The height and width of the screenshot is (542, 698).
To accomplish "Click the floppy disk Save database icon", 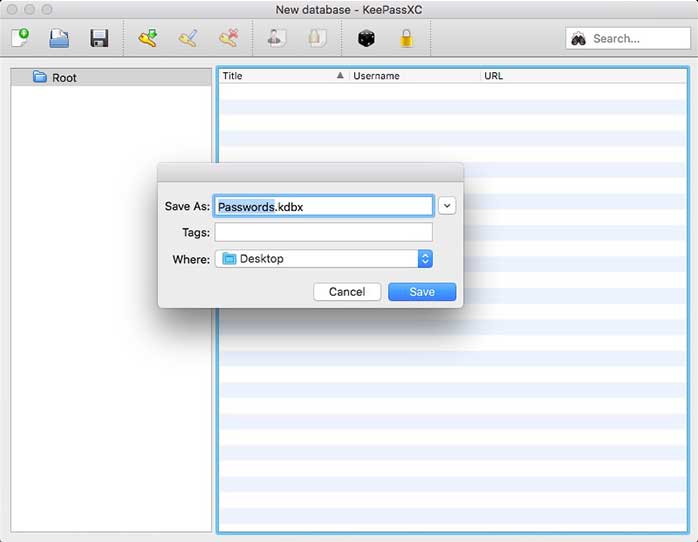I will (99, 38).
